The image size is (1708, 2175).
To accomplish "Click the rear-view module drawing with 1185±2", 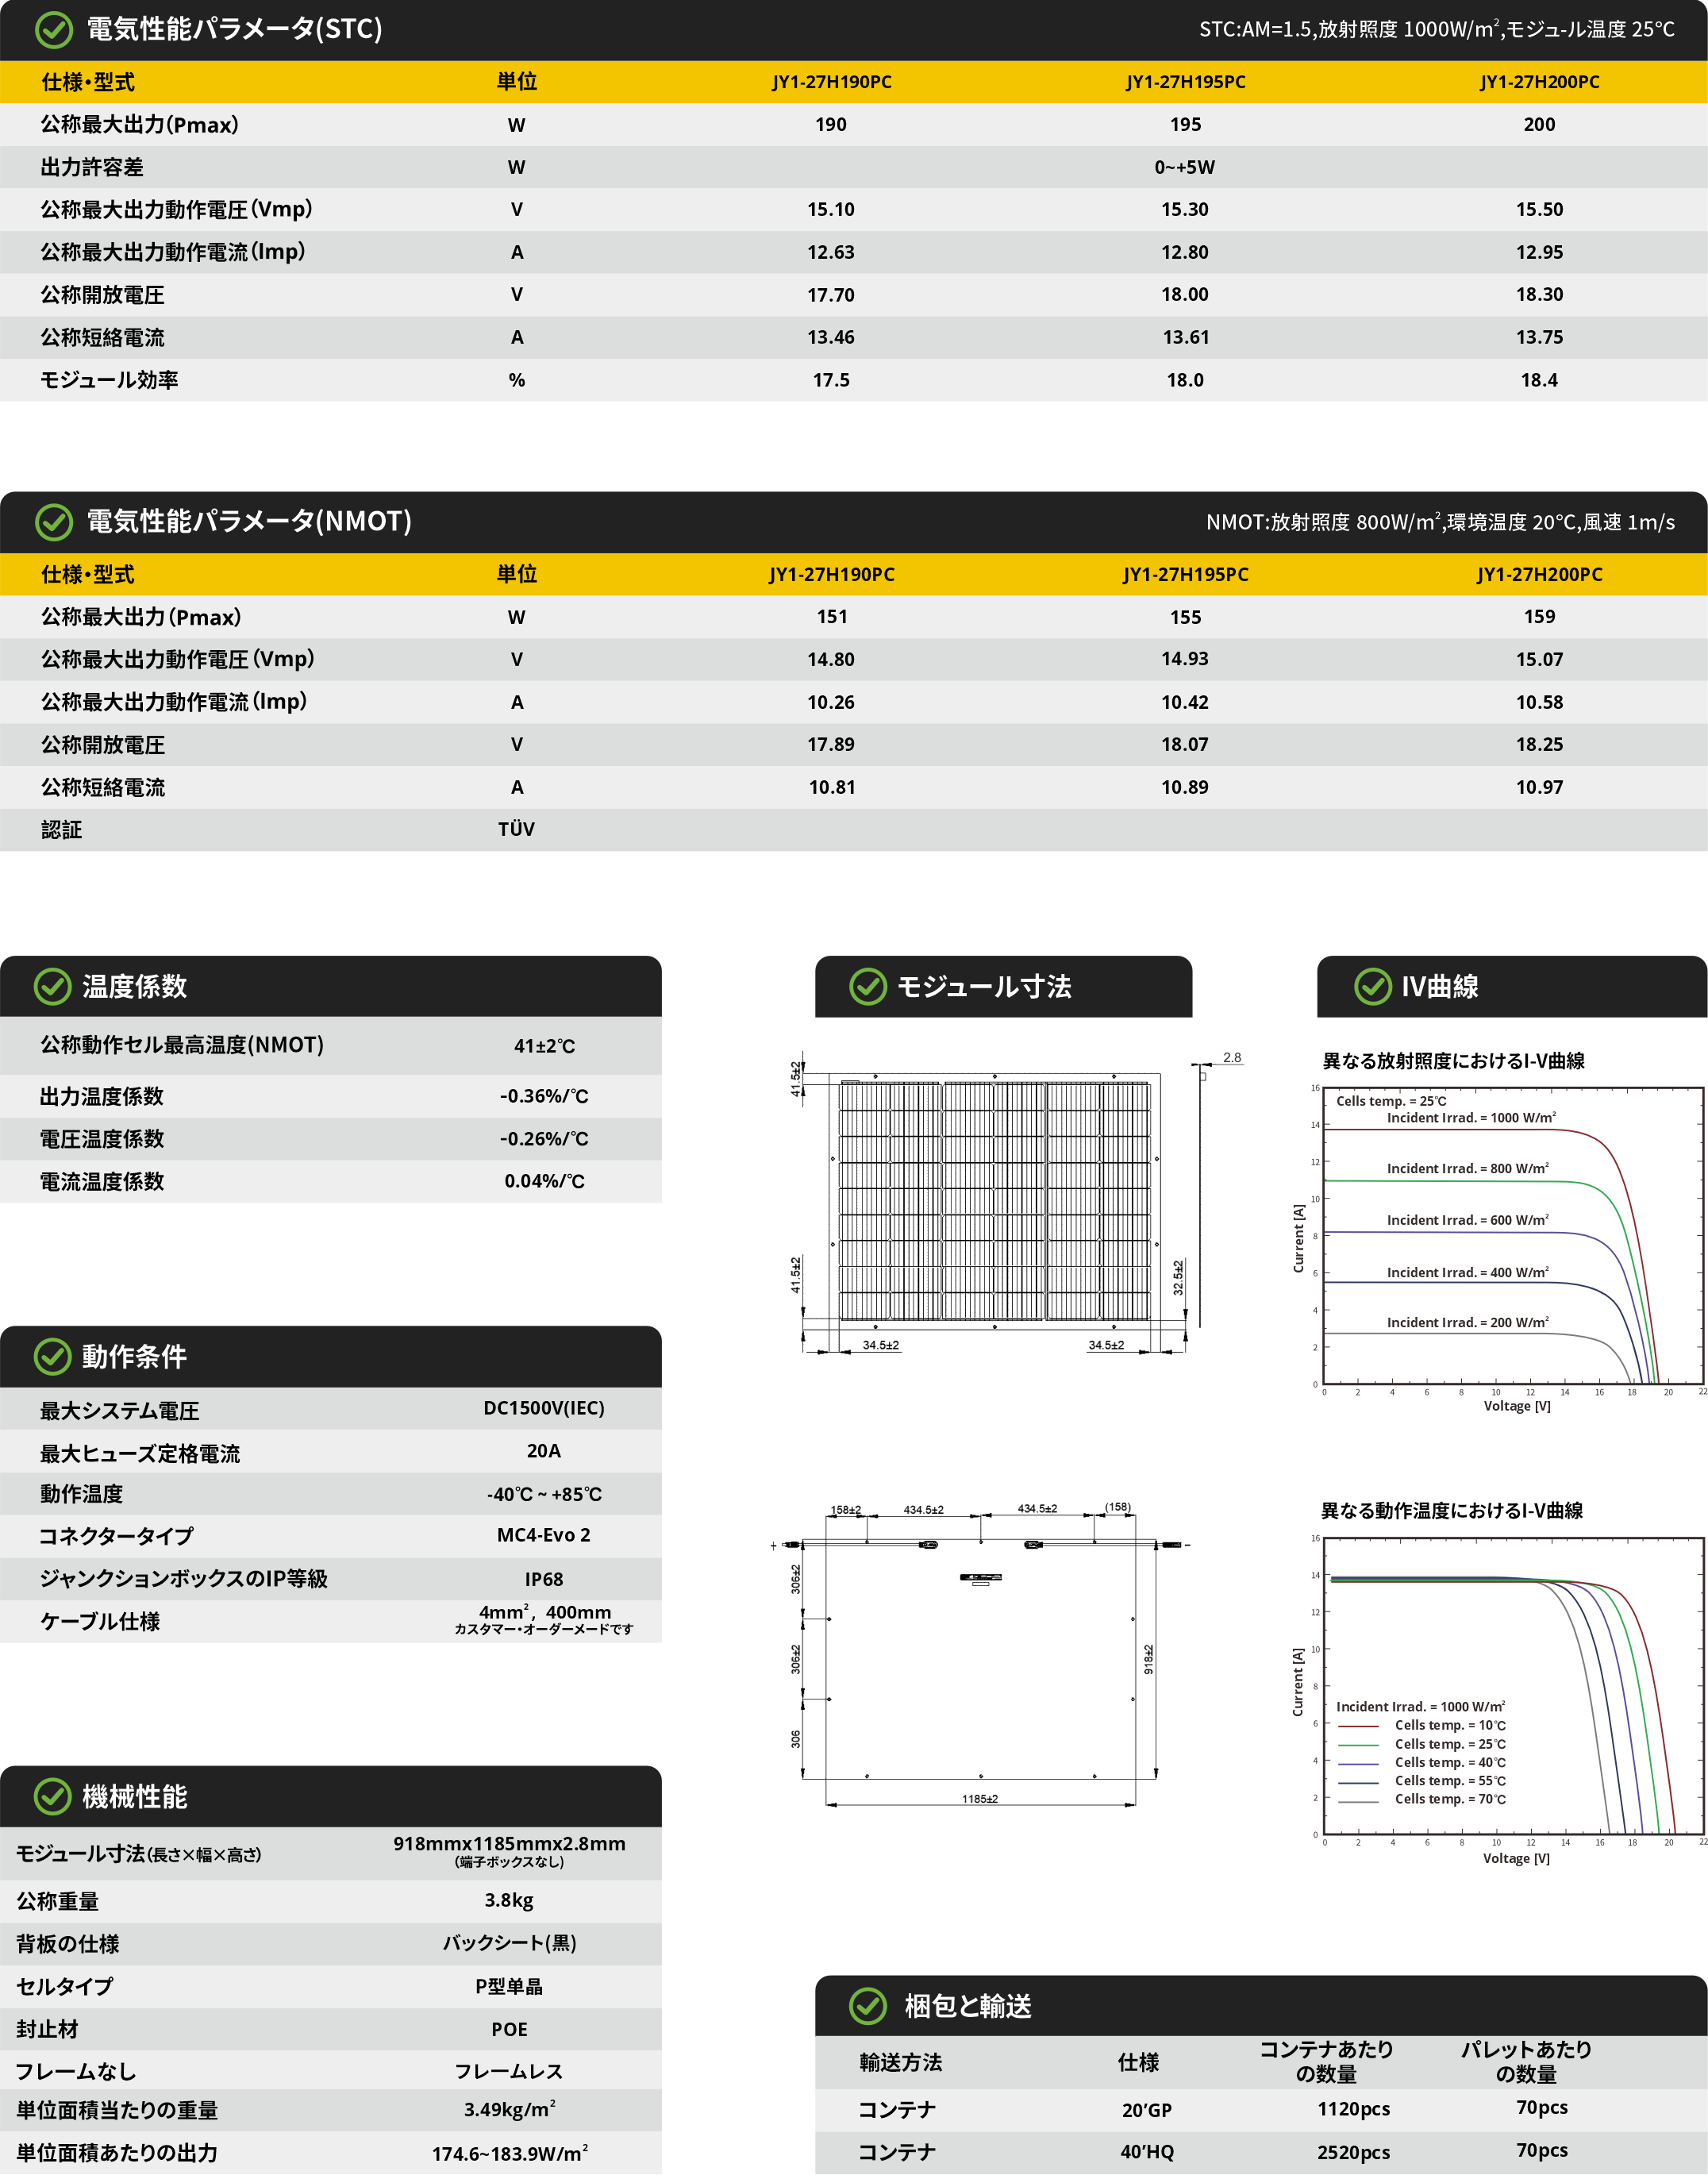I will (x=980, y=1655).
